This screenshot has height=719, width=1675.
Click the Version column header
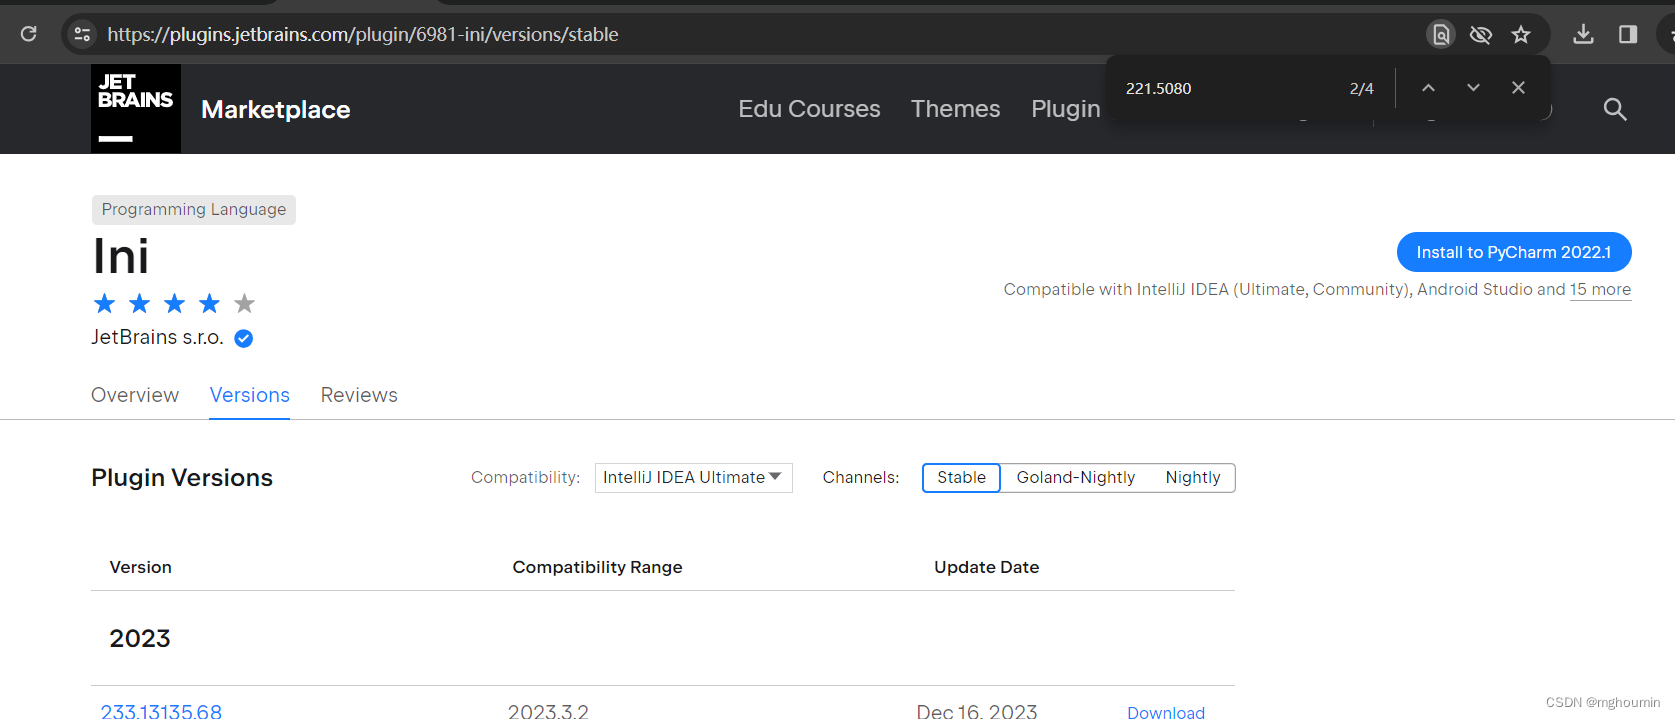(x=141, y=567)
